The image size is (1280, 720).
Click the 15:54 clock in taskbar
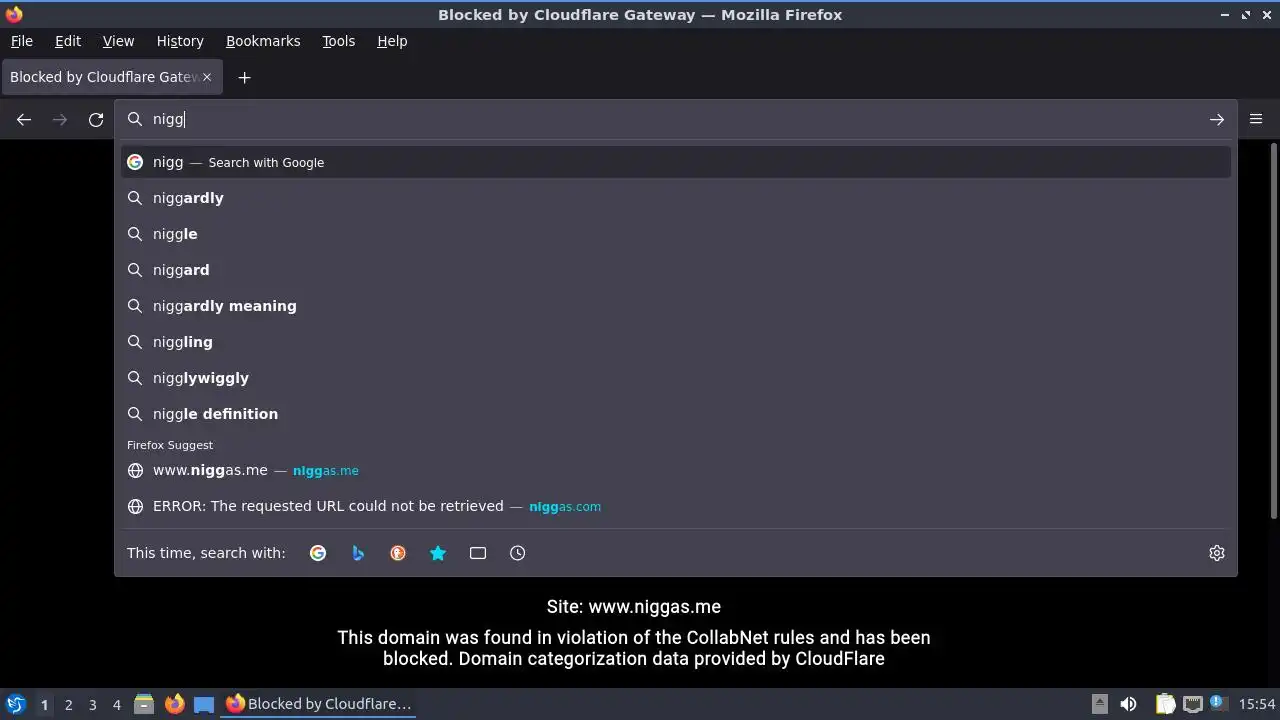(1257, 704)
